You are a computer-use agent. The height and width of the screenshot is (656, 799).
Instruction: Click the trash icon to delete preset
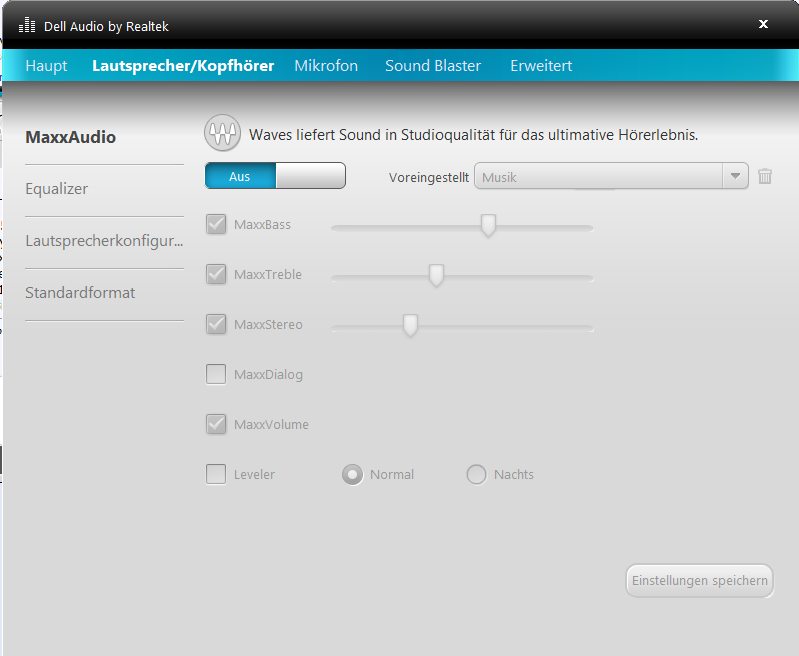[x=765, y=176]
